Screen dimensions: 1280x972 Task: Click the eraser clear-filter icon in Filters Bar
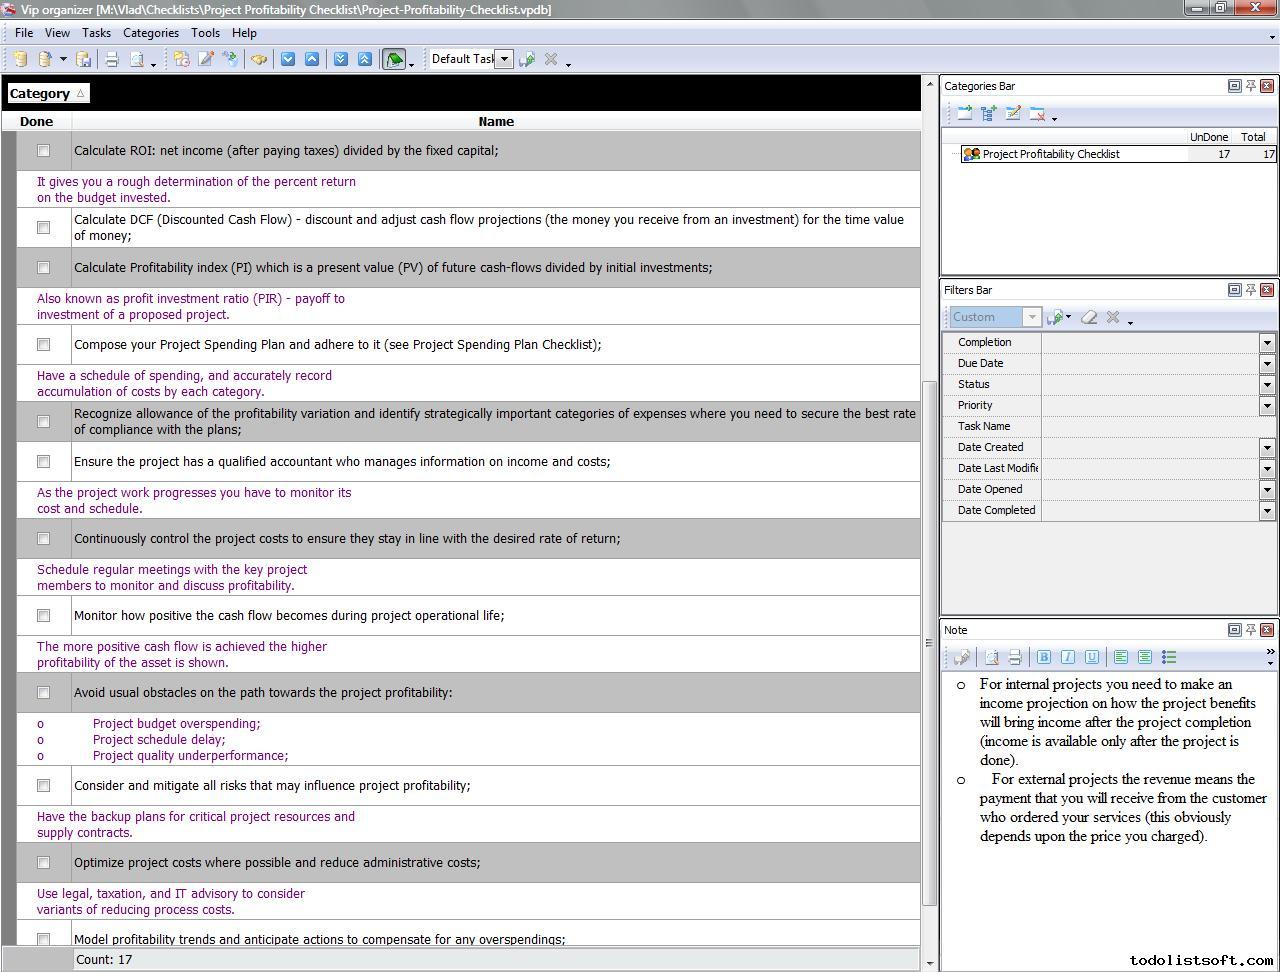[1089, 318]
